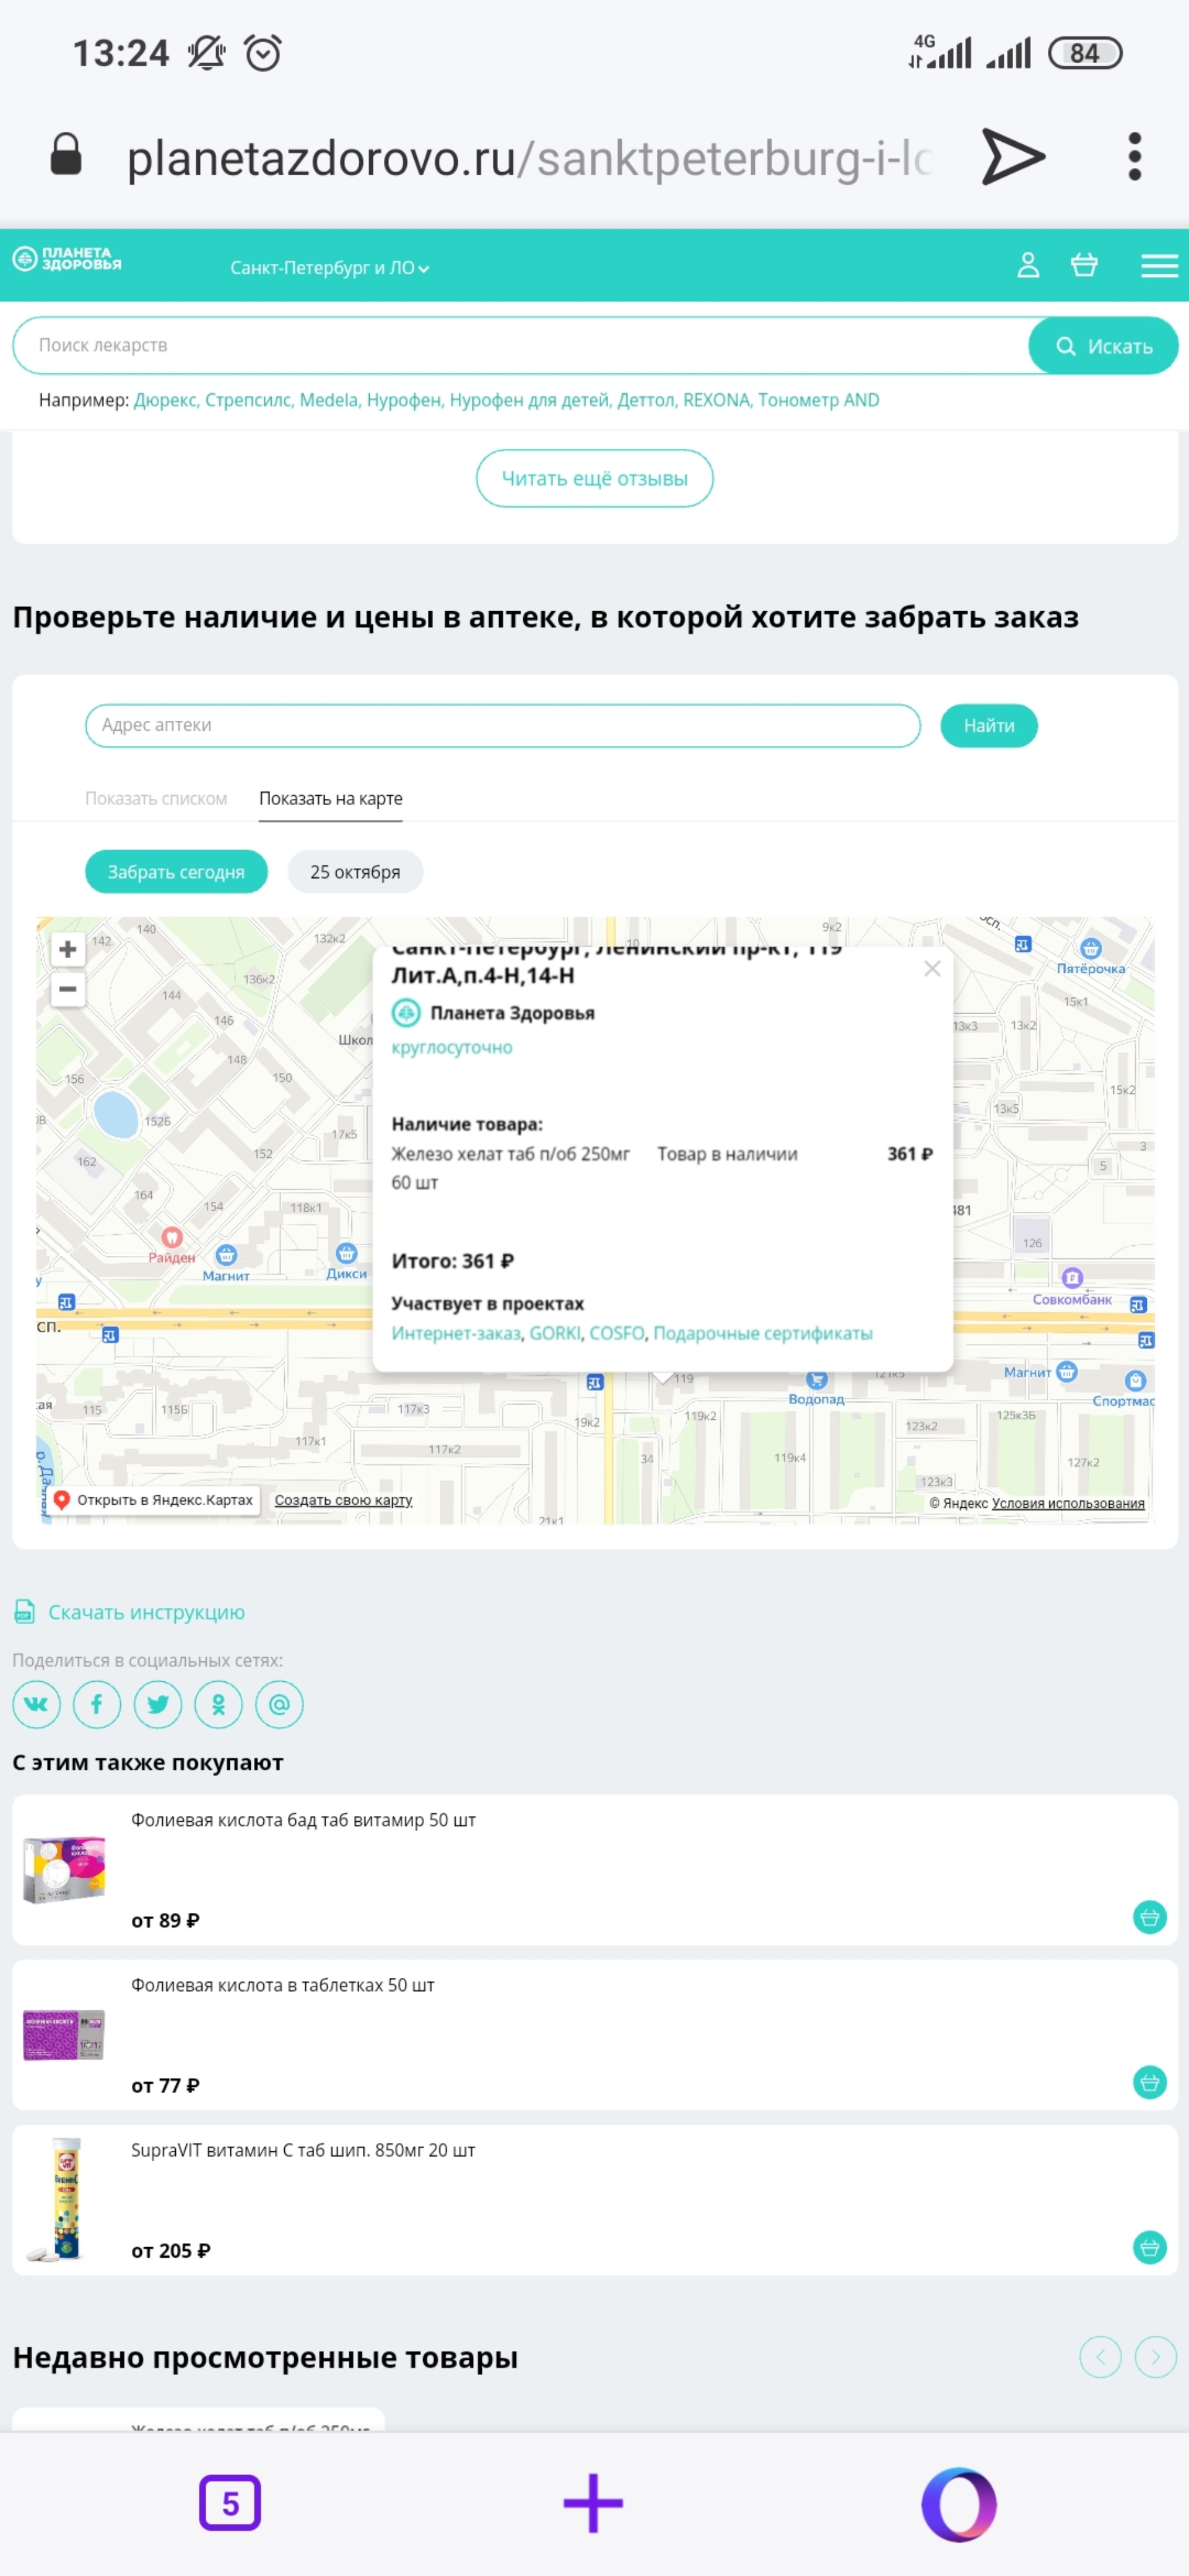
Task: Open a new tab with plus button
Action: (x=593, y=2503)
